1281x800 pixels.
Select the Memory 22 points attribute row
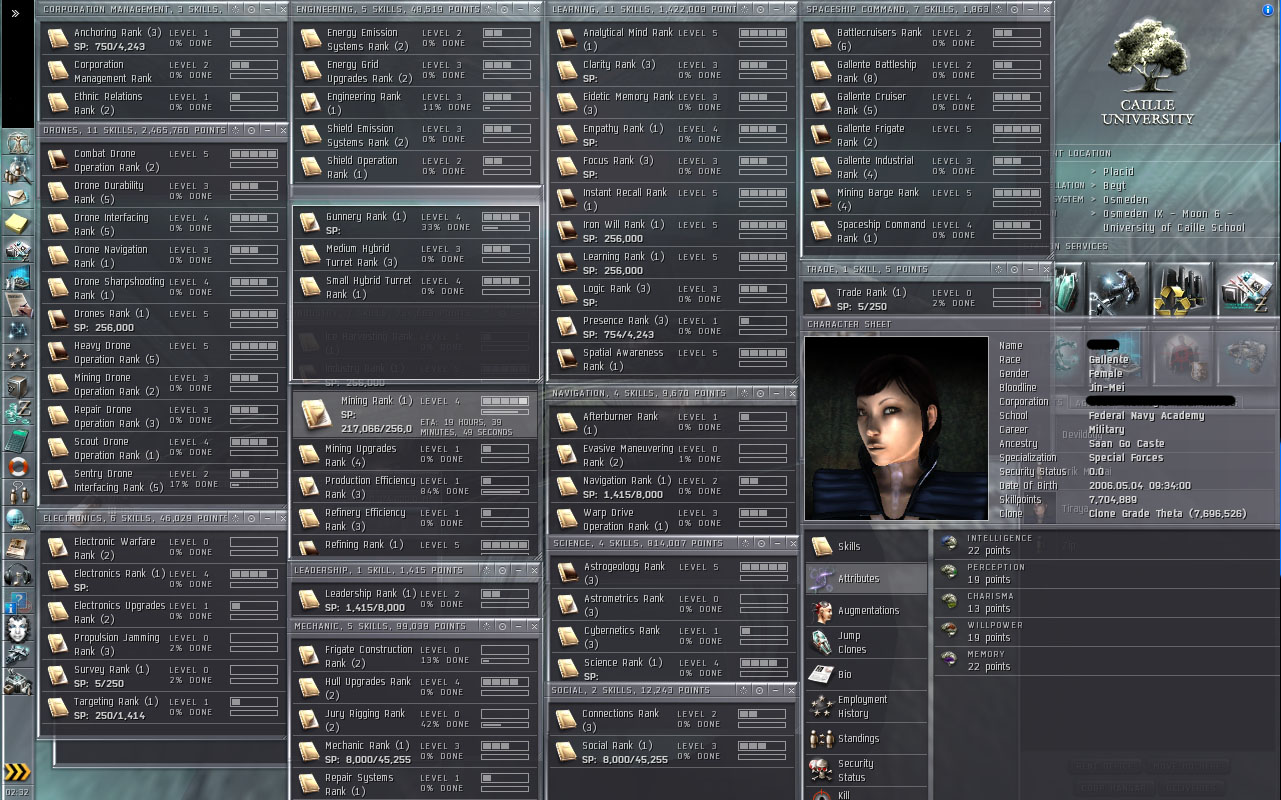click(x=1107, y=660)
